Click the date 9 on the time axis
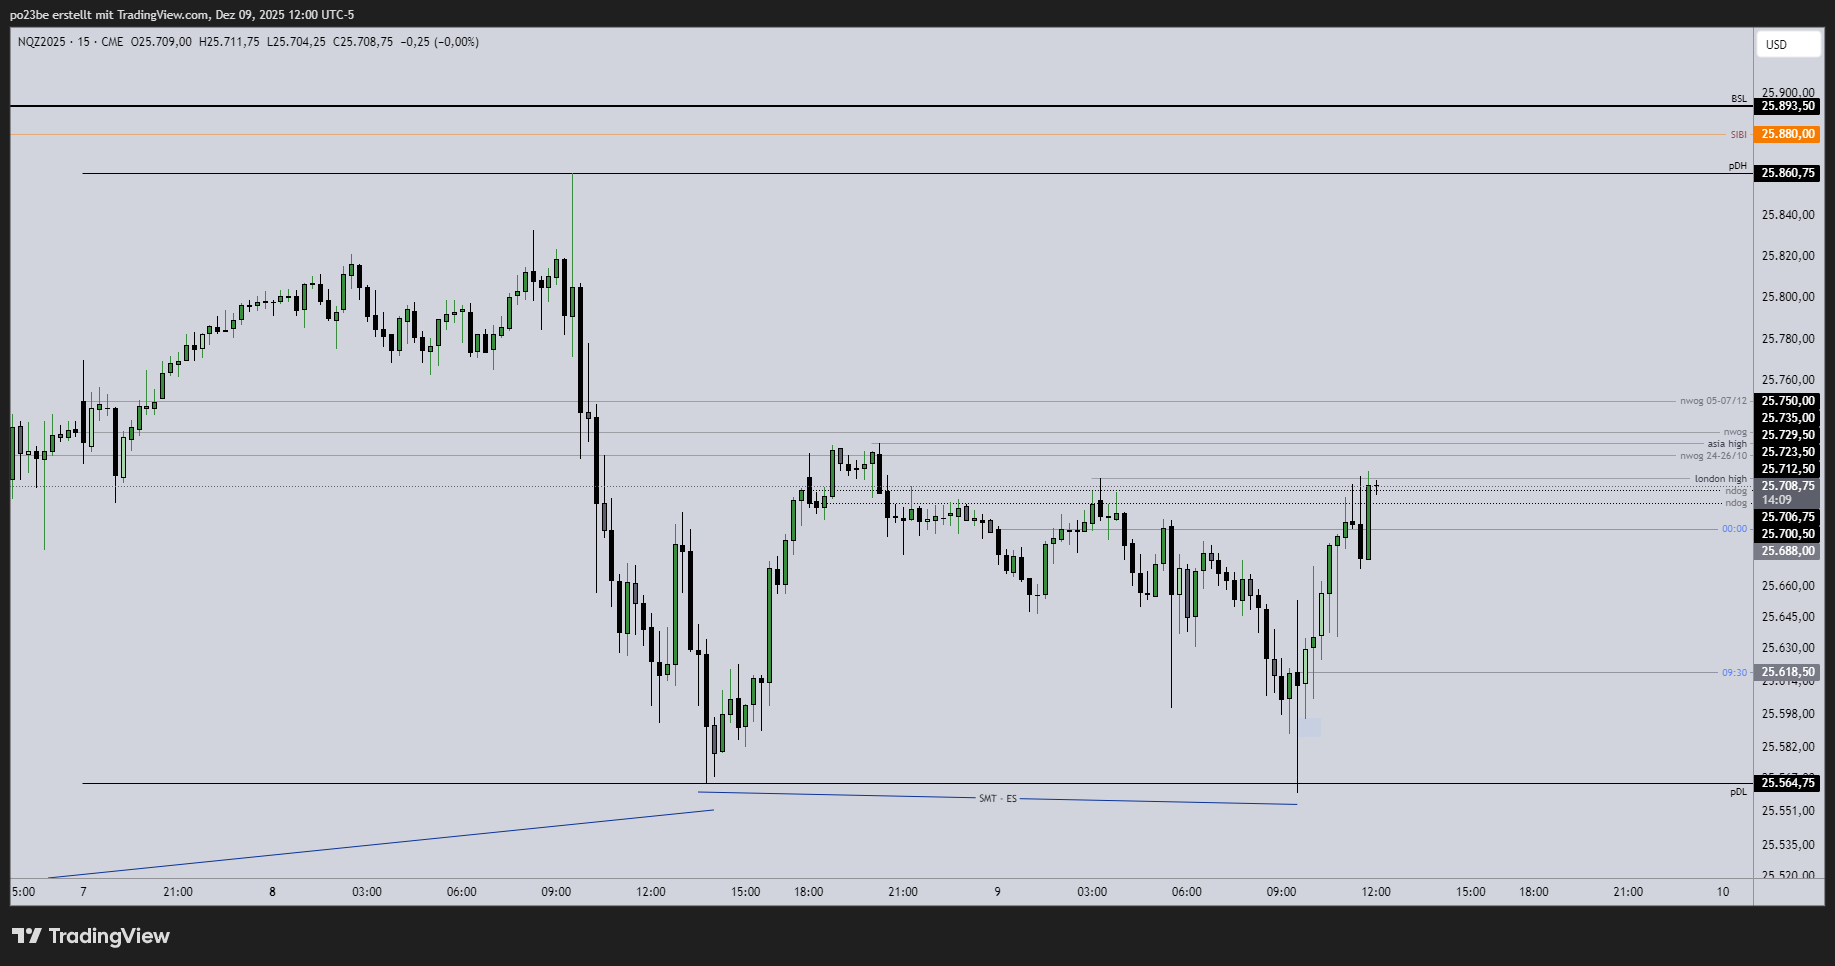This screenshot has height=966, width=1835. coord(996,891)
